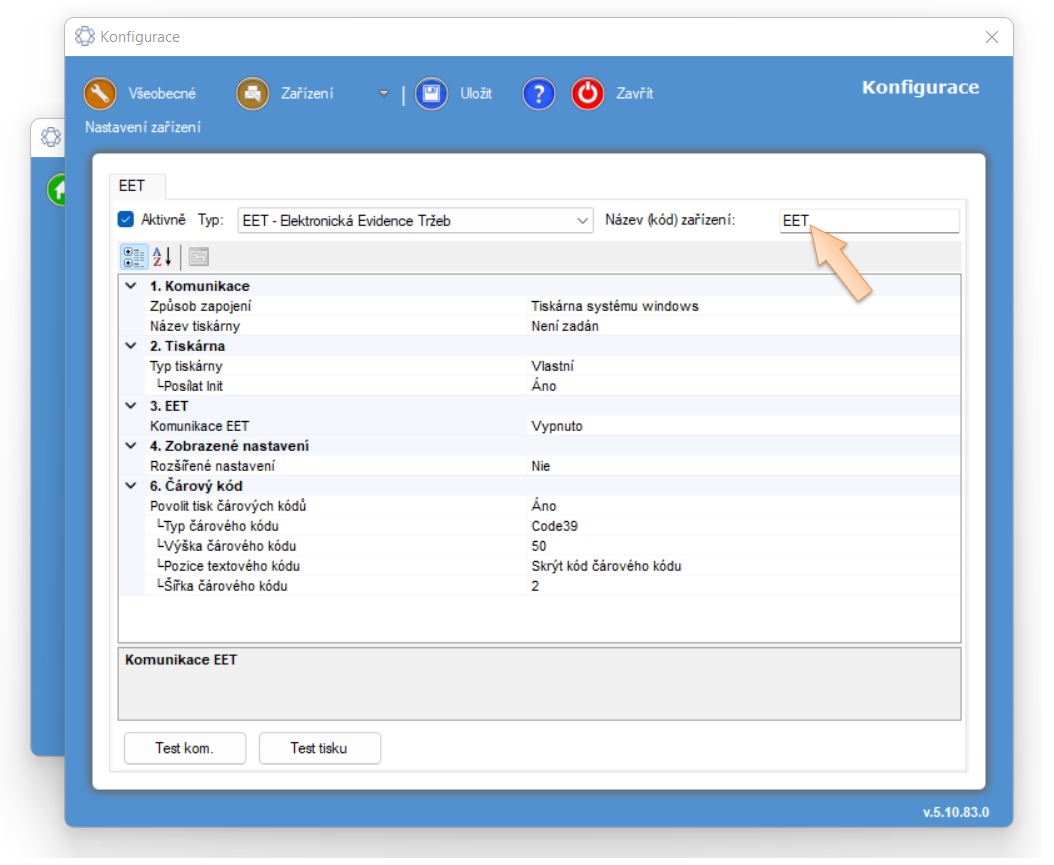
Task: Click the Název (kód) zařízení input field
Action: click(x=868, y=221)
